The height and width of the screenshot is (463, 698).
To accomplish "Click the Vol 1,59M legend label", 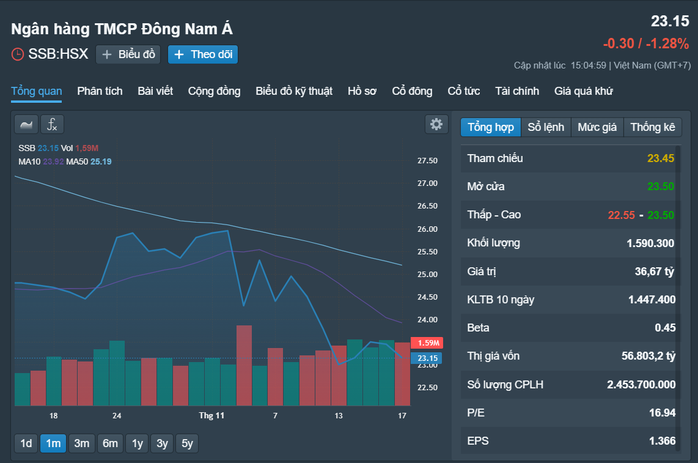I will (x=80, y=148).
